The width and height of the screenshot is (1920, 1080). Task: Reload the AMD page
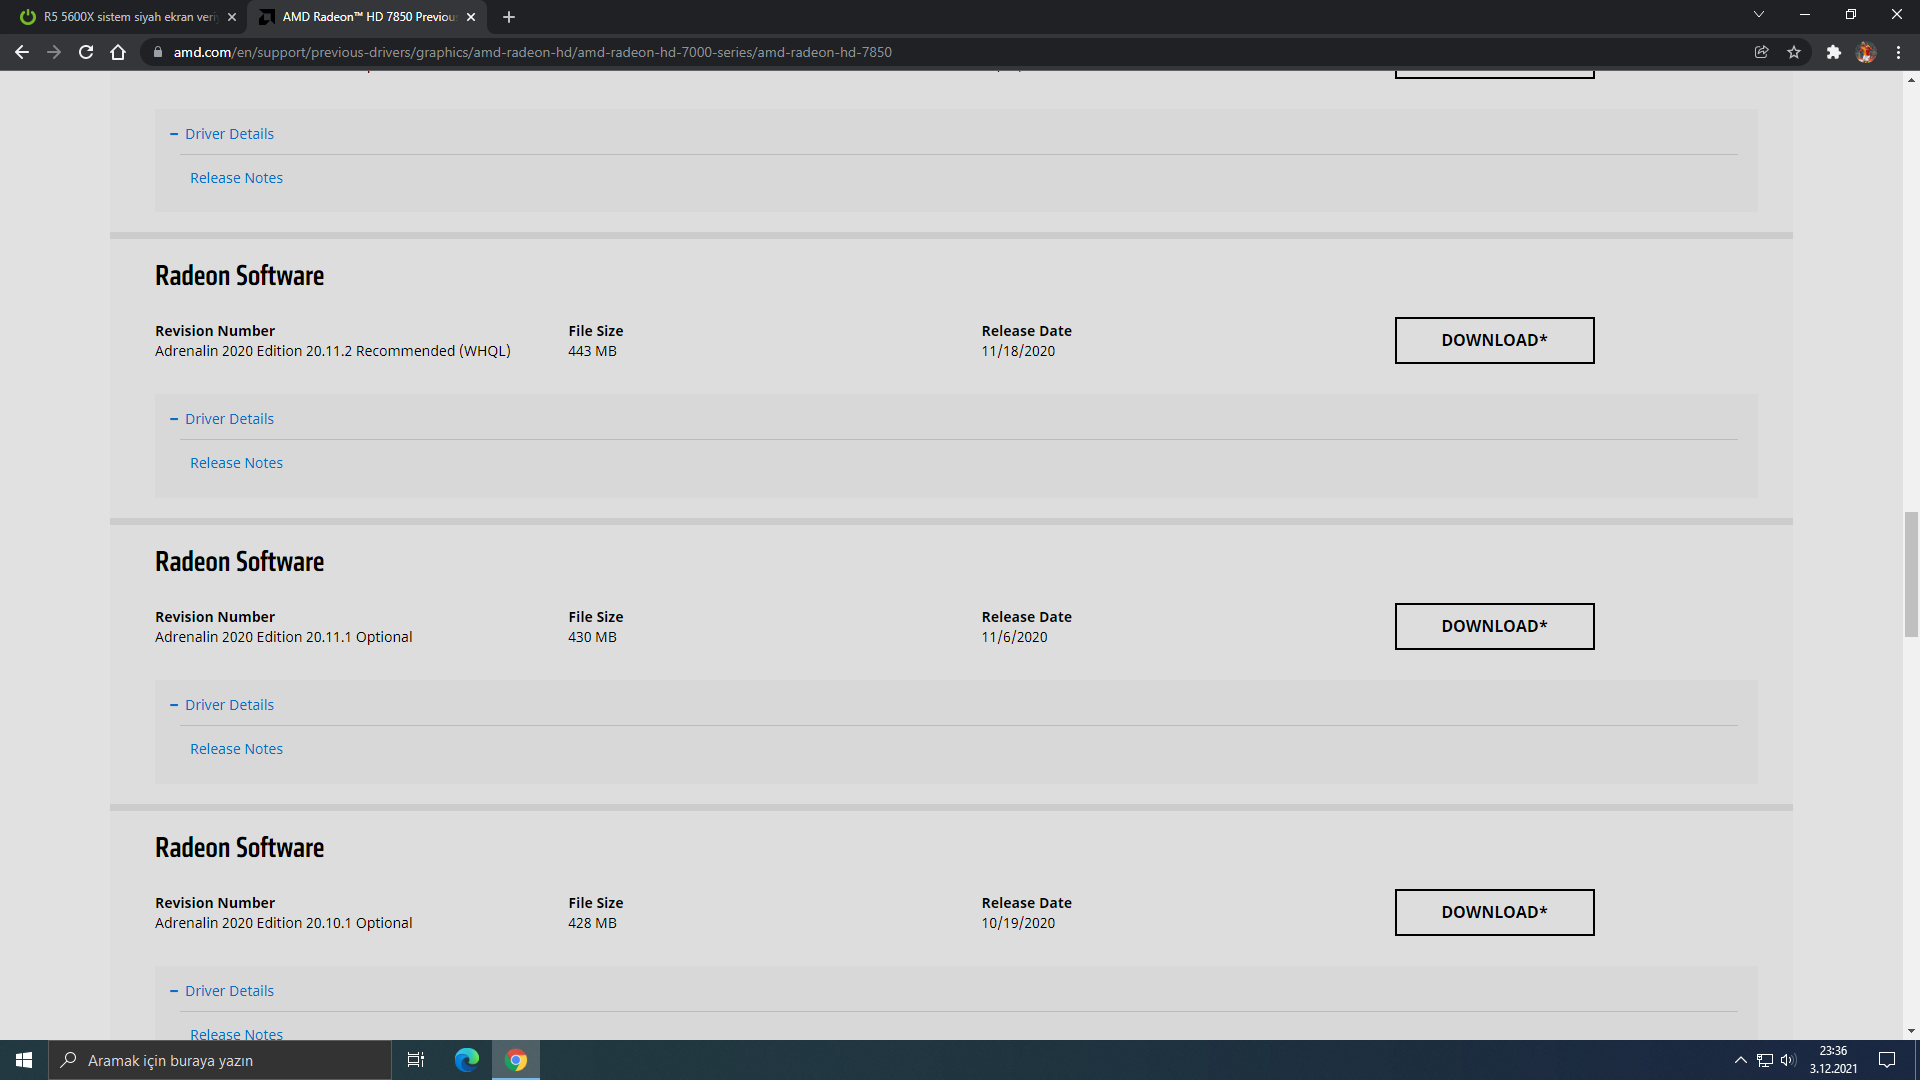86,52
